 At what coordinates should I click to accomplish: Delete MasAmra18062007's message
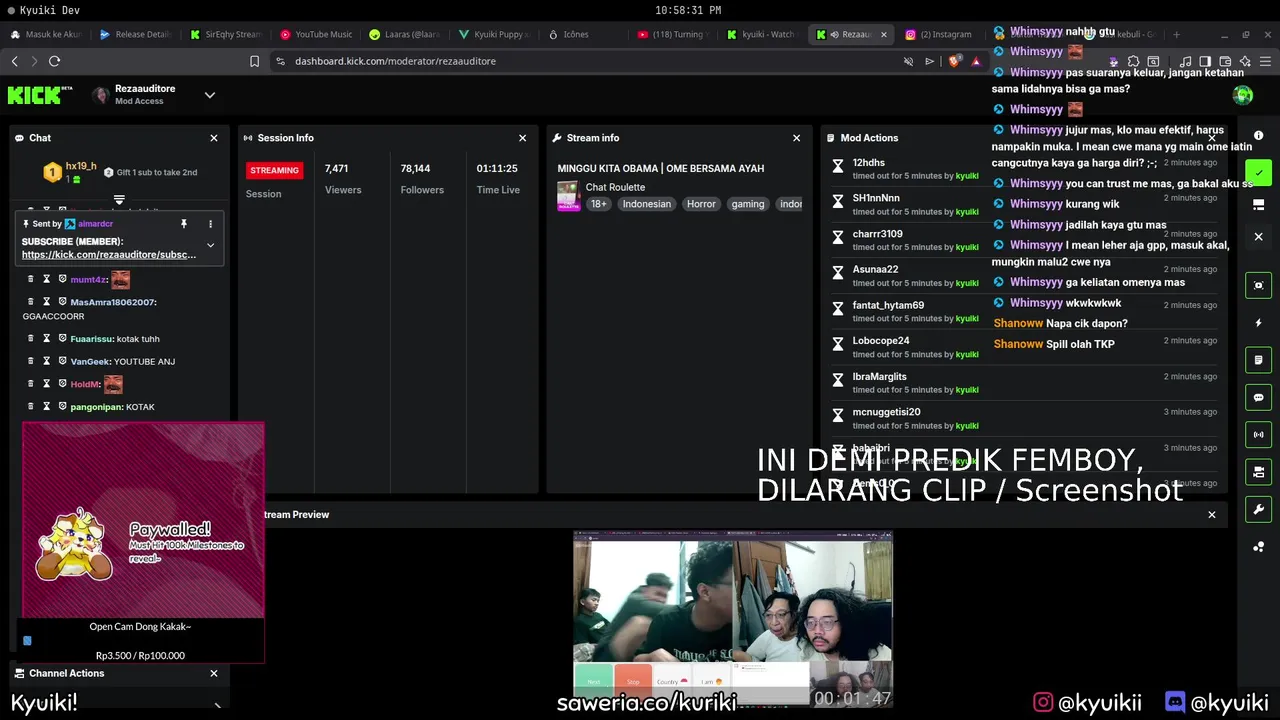click(x=30, y=301)
